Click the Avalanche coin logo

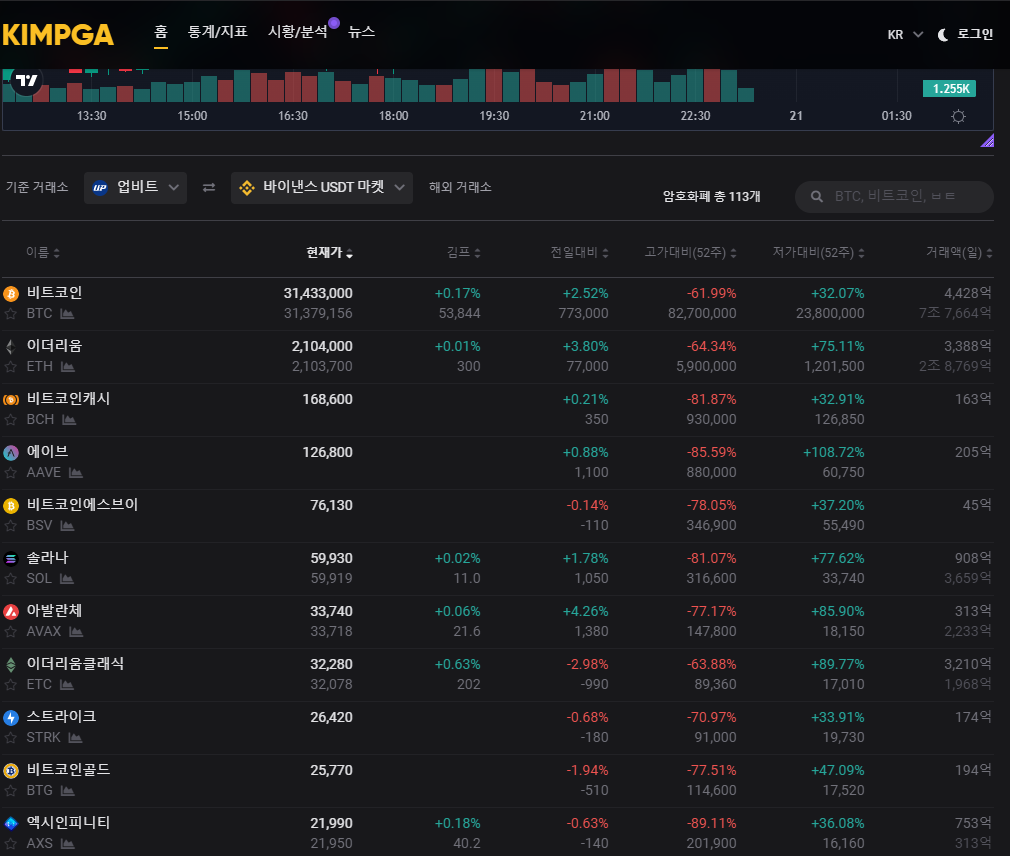pyautogui.click(x=11, y=612)
